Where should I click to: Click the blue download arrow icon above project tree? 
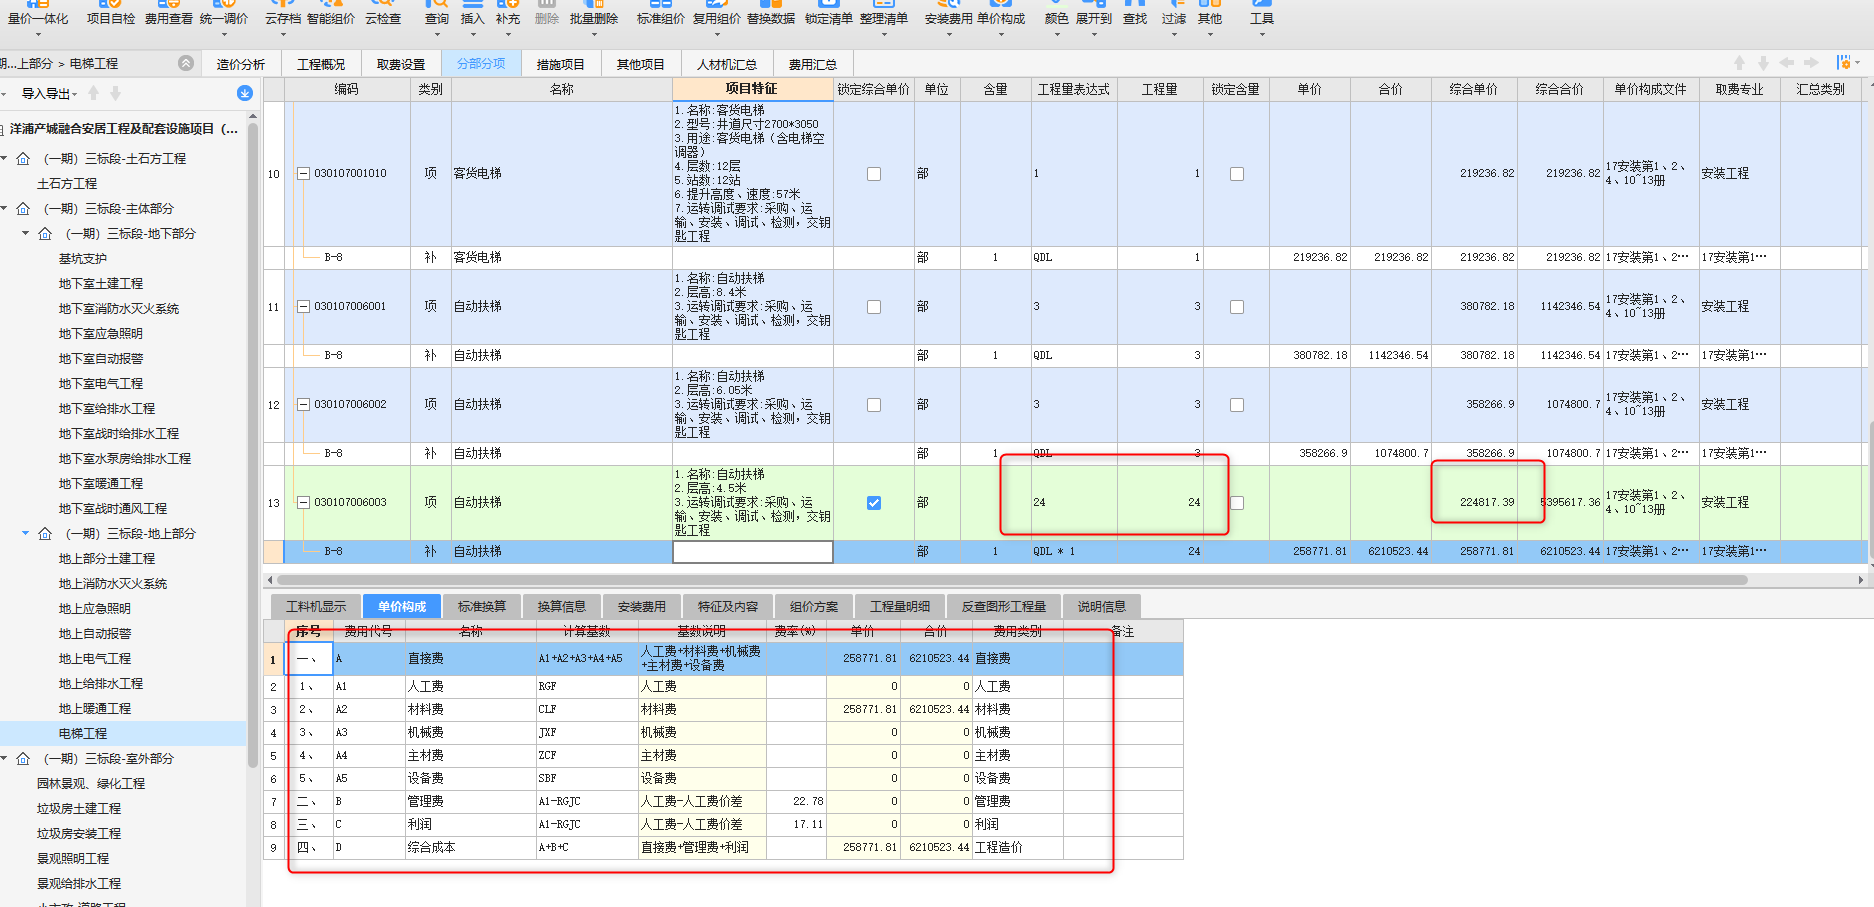(245, 93)
